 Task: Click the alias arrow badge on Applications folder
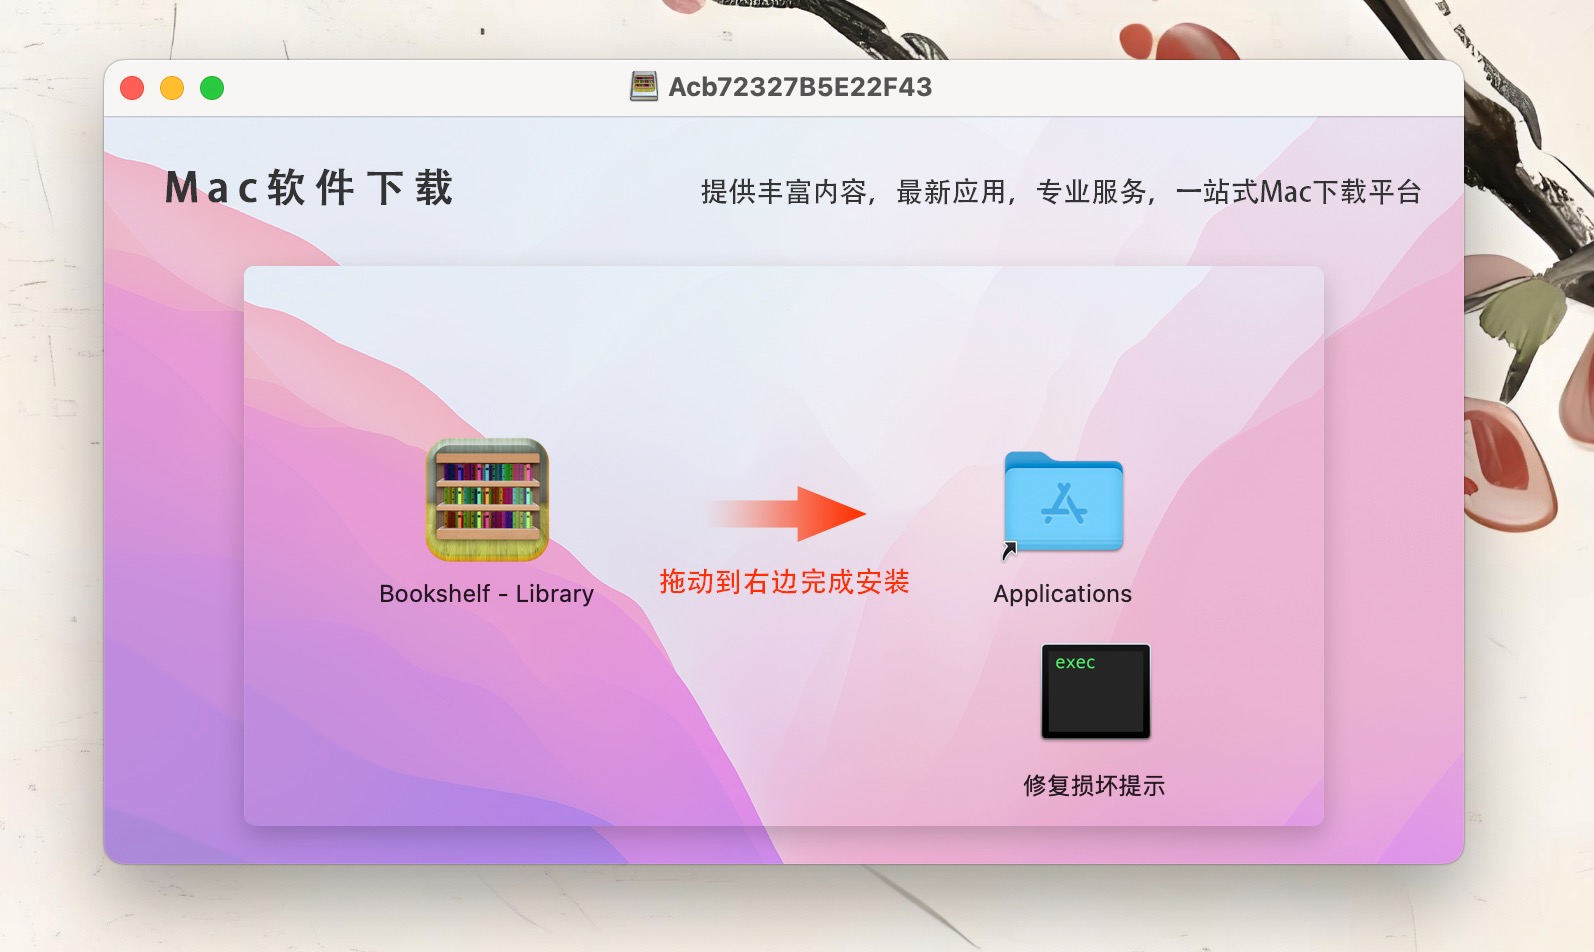coord(1009,550)
